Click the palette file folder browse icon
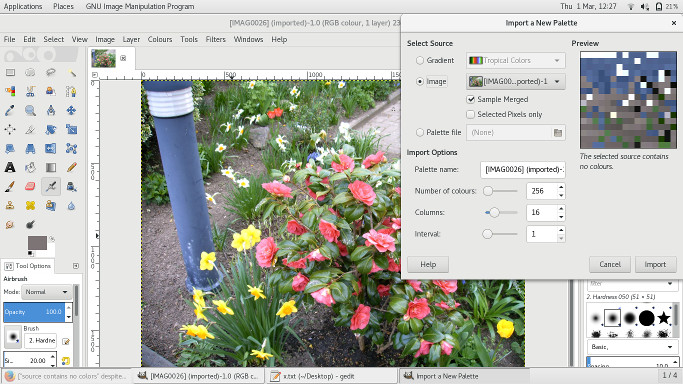 coord(558,132)
